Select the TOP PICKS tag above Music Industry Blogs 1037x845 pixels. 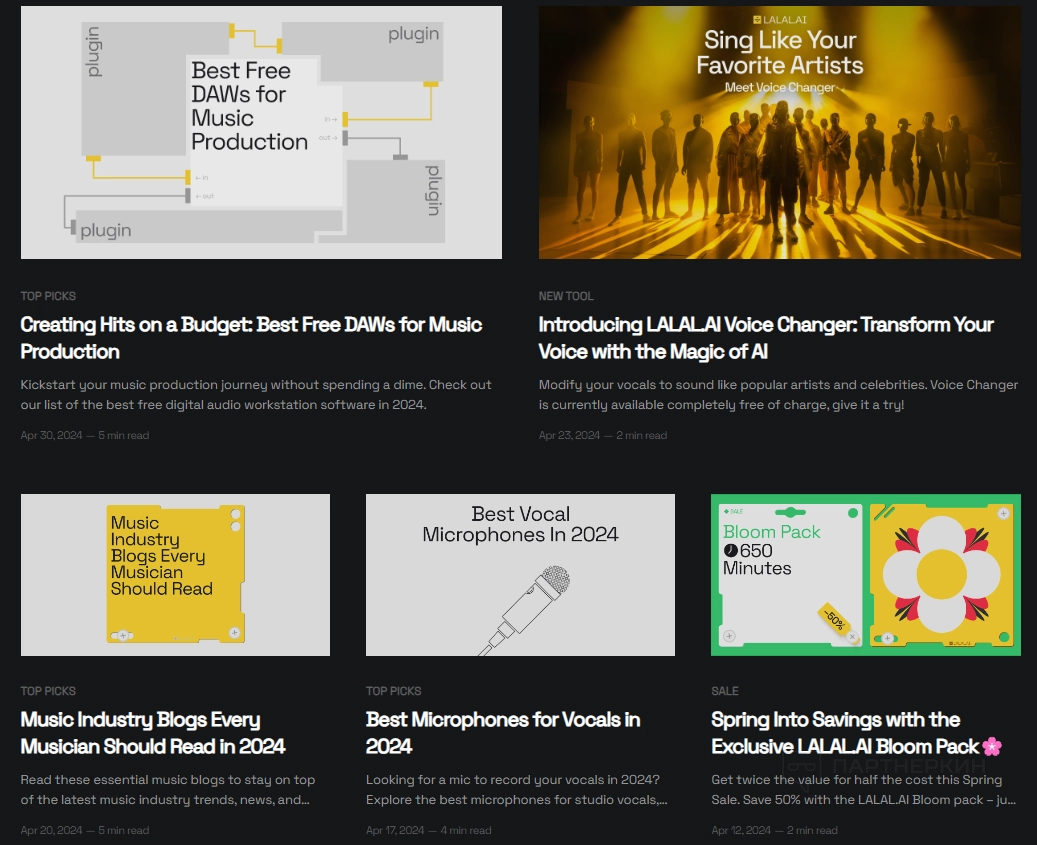pos(48,691)
